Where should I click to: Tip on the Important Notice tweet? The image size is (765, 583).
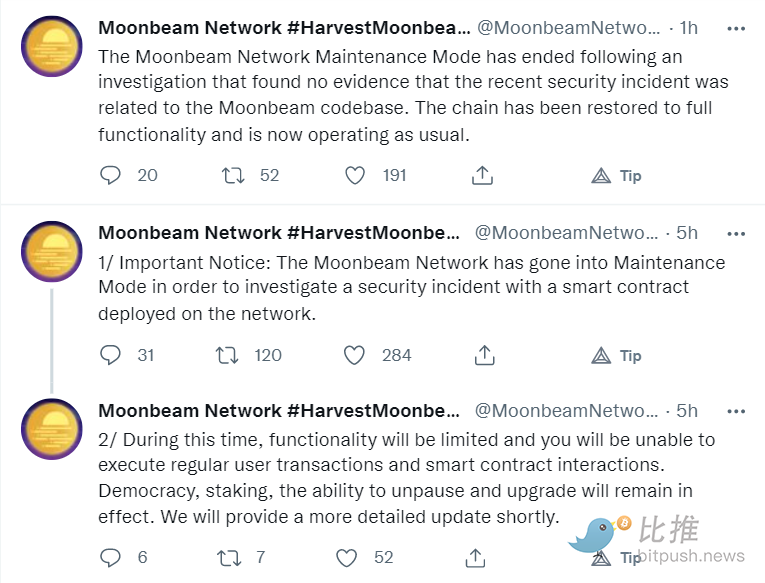point(616,356)
